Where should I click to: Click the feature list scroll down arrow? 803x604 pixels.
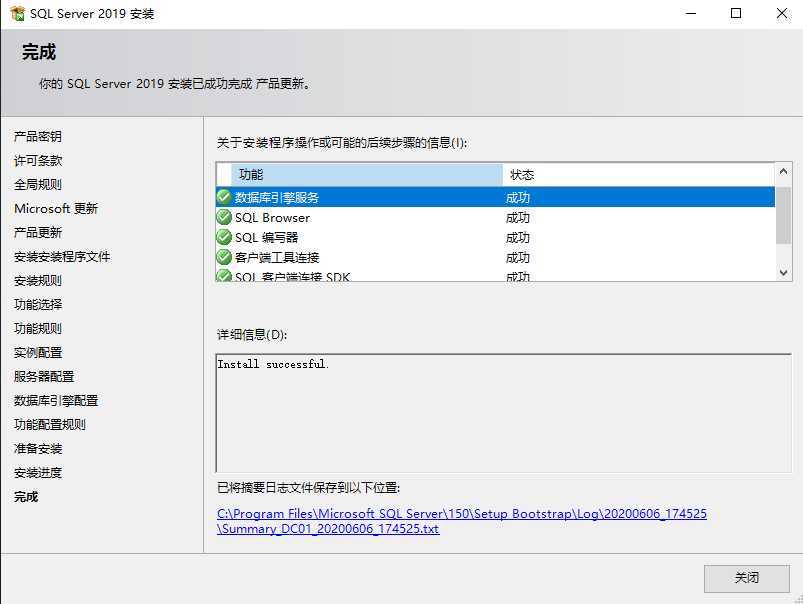(x=783, y=273)
